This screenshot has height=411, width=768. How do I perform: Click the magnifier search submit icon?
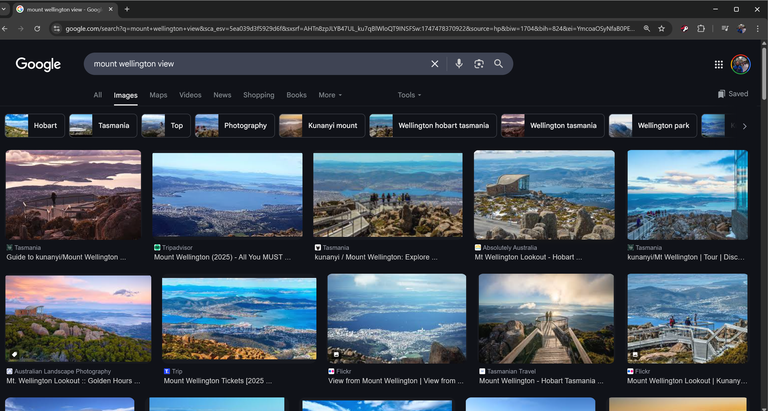click(498, 64)
